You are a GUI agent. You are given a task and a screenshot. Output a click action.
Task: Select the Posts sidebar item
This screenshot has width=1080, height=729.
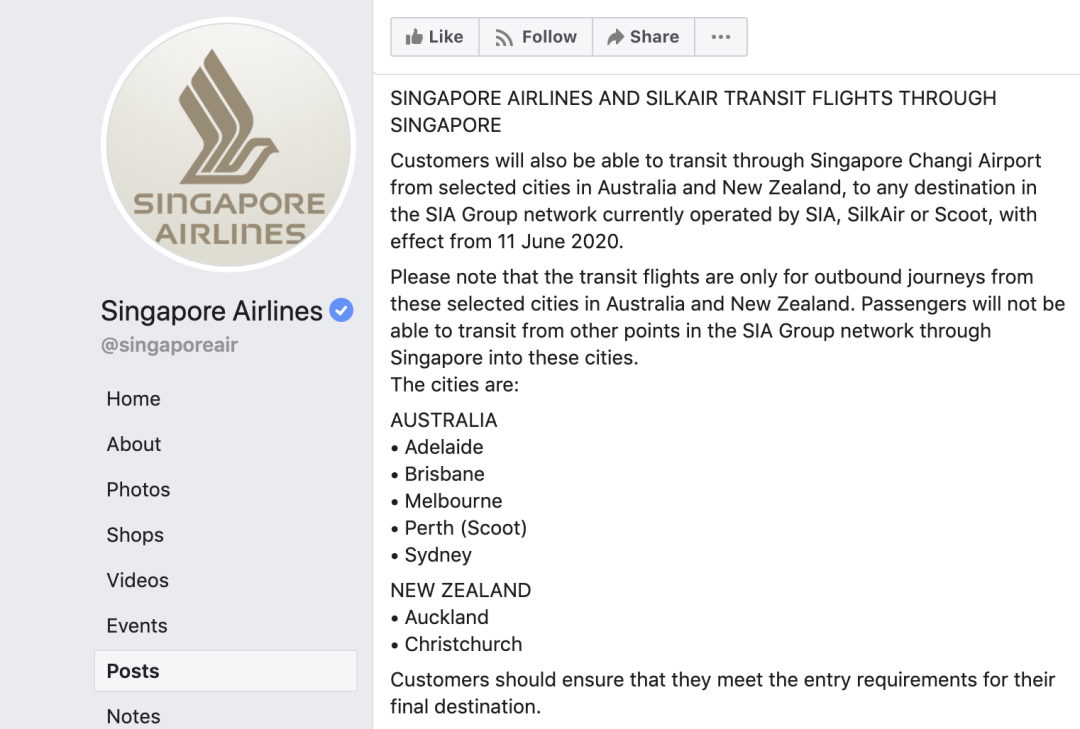click(133, 671)
